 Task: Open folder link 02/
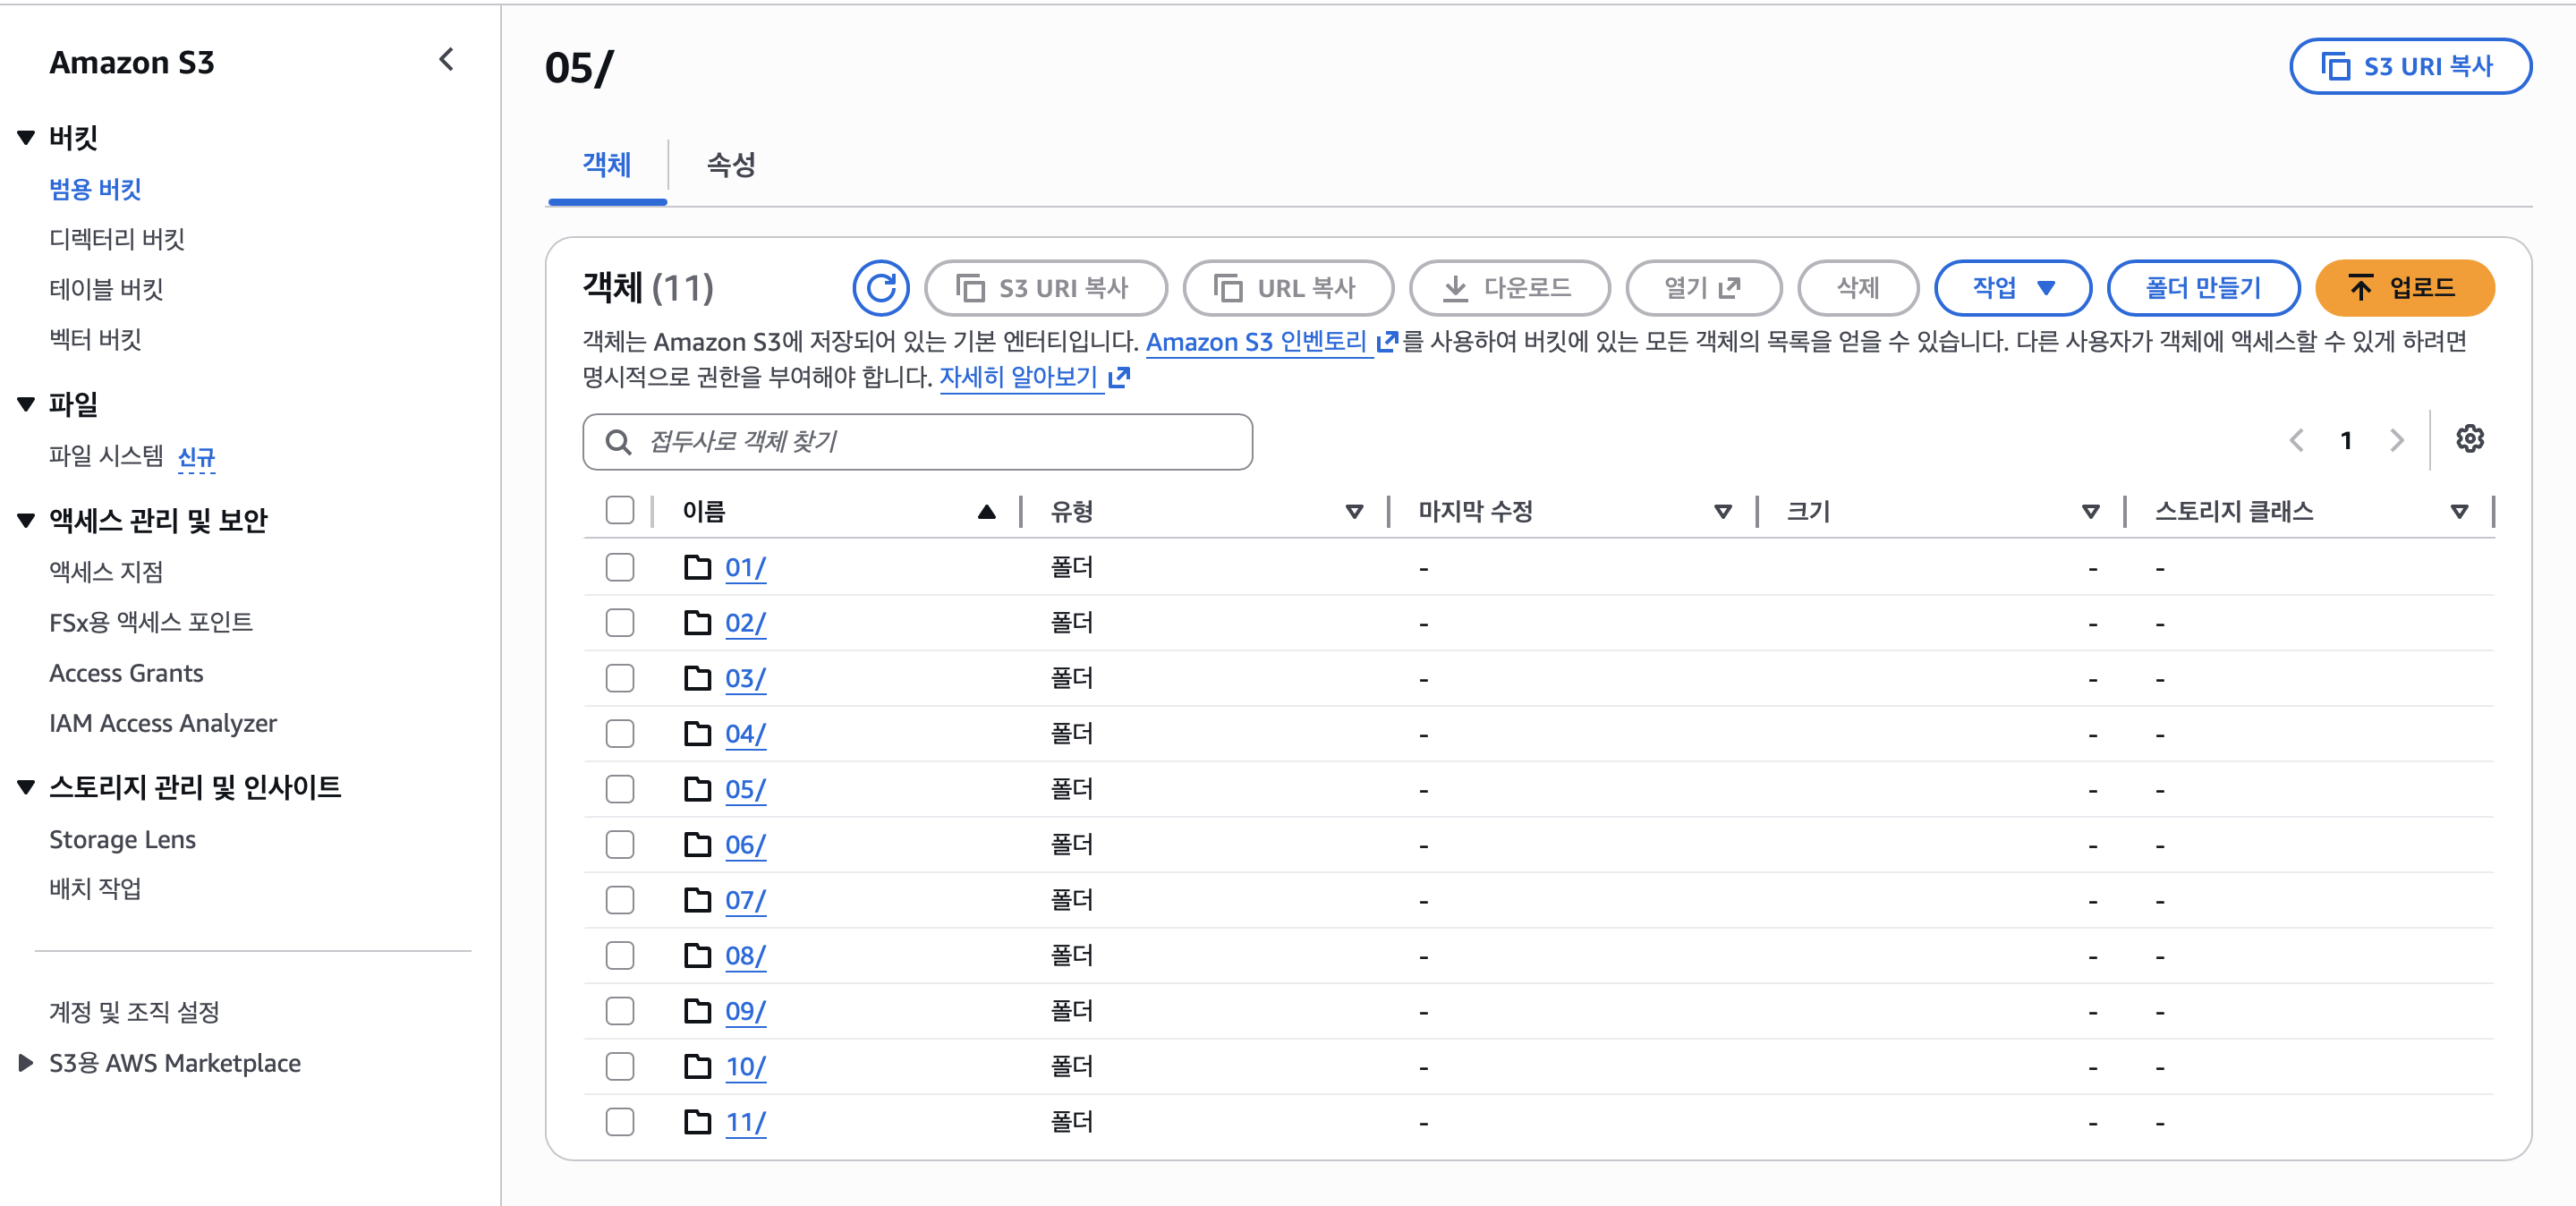tap(745, 623)
